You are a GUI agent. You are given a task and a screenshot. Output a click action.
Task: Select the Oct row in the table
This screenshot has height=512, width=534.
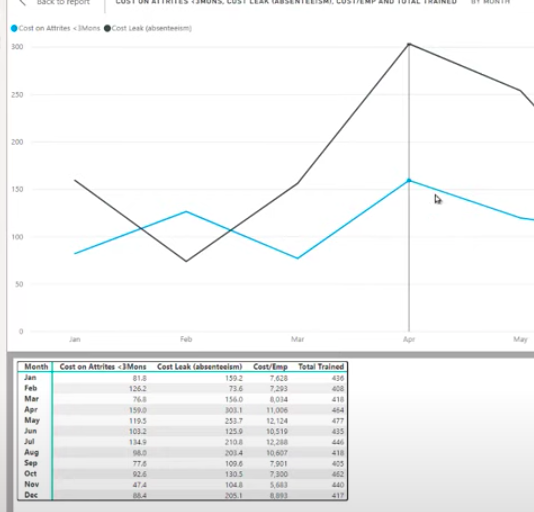click(183, 474)
